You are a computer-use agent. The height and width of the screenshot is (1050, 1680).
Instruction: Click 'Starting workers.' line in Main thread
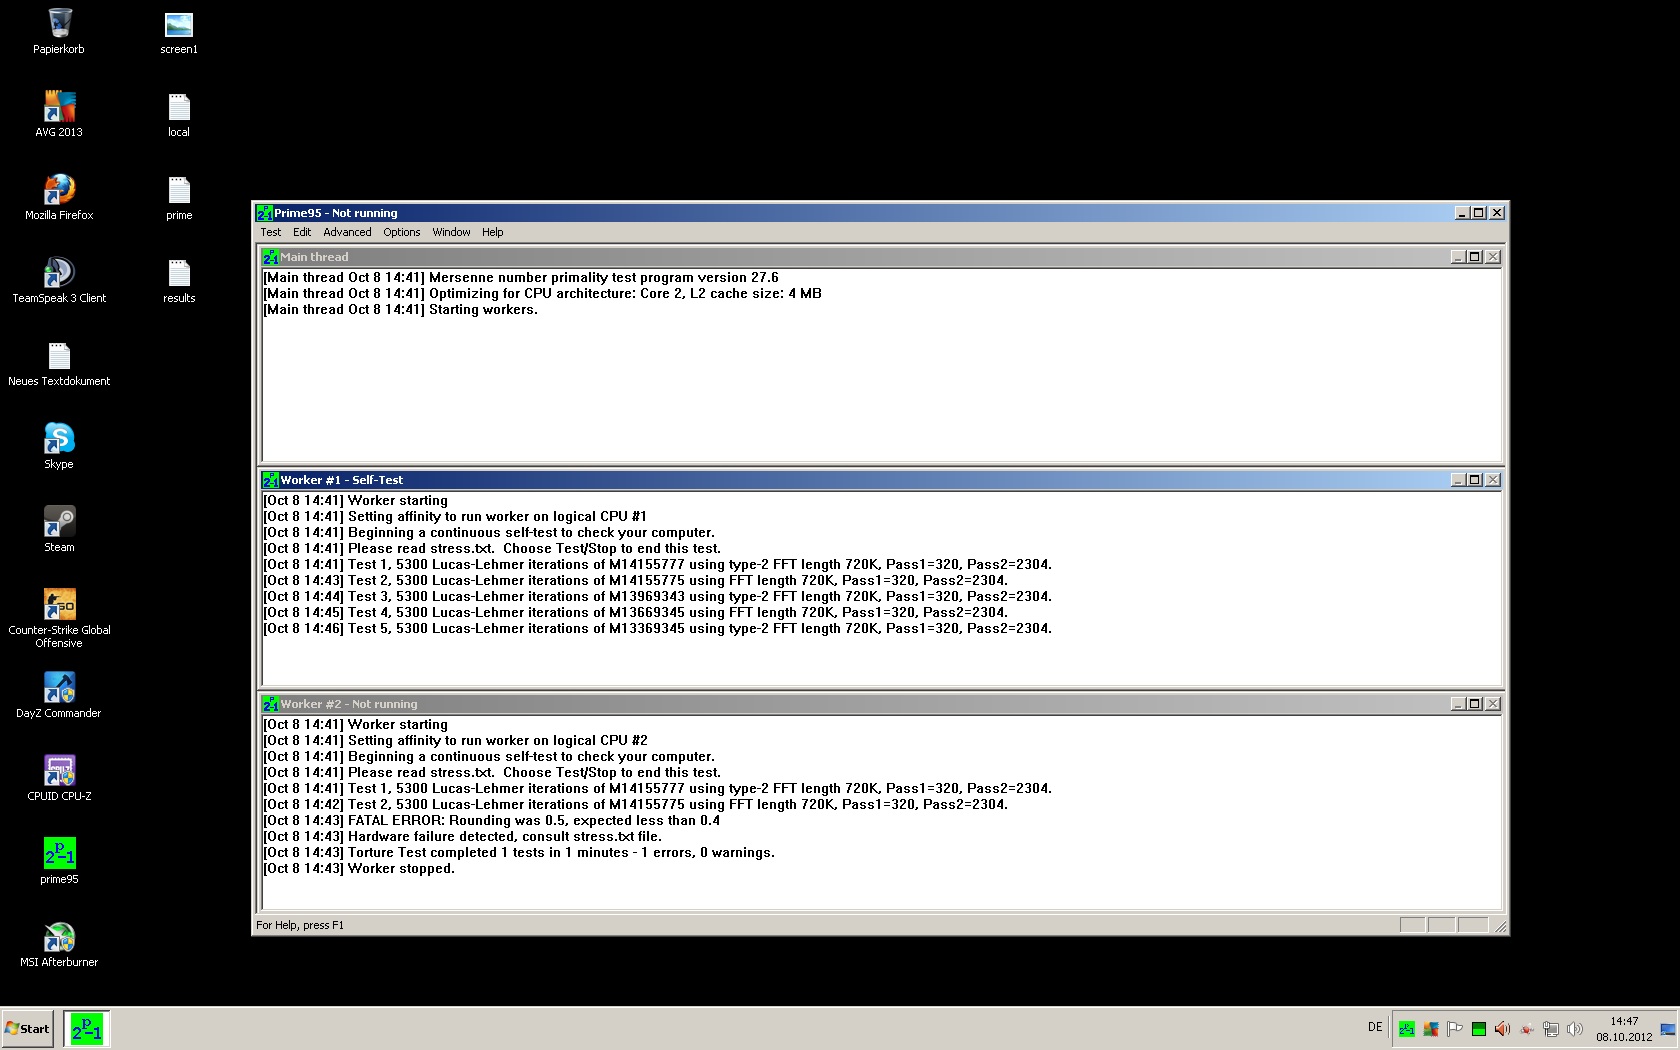tap(400, 310)
